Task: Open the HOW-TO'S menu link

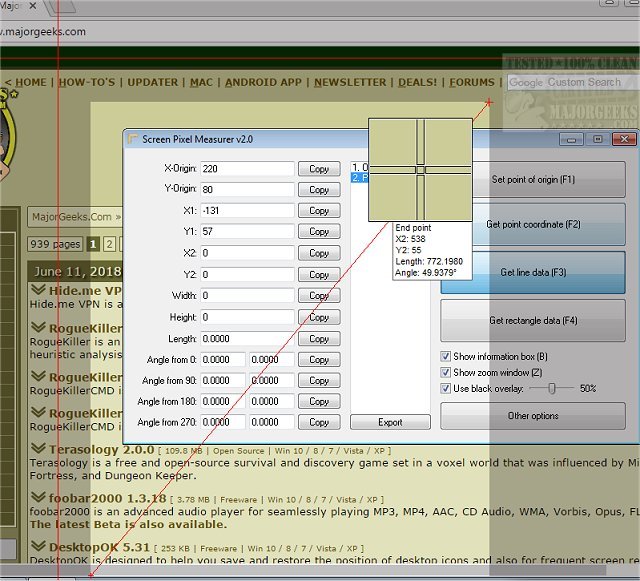Action: (87, 82)
